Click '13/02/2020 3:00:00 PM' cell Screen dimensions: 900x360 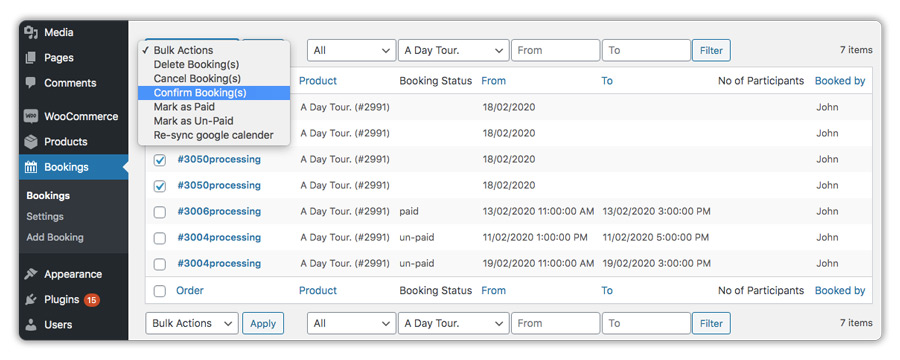656,211
